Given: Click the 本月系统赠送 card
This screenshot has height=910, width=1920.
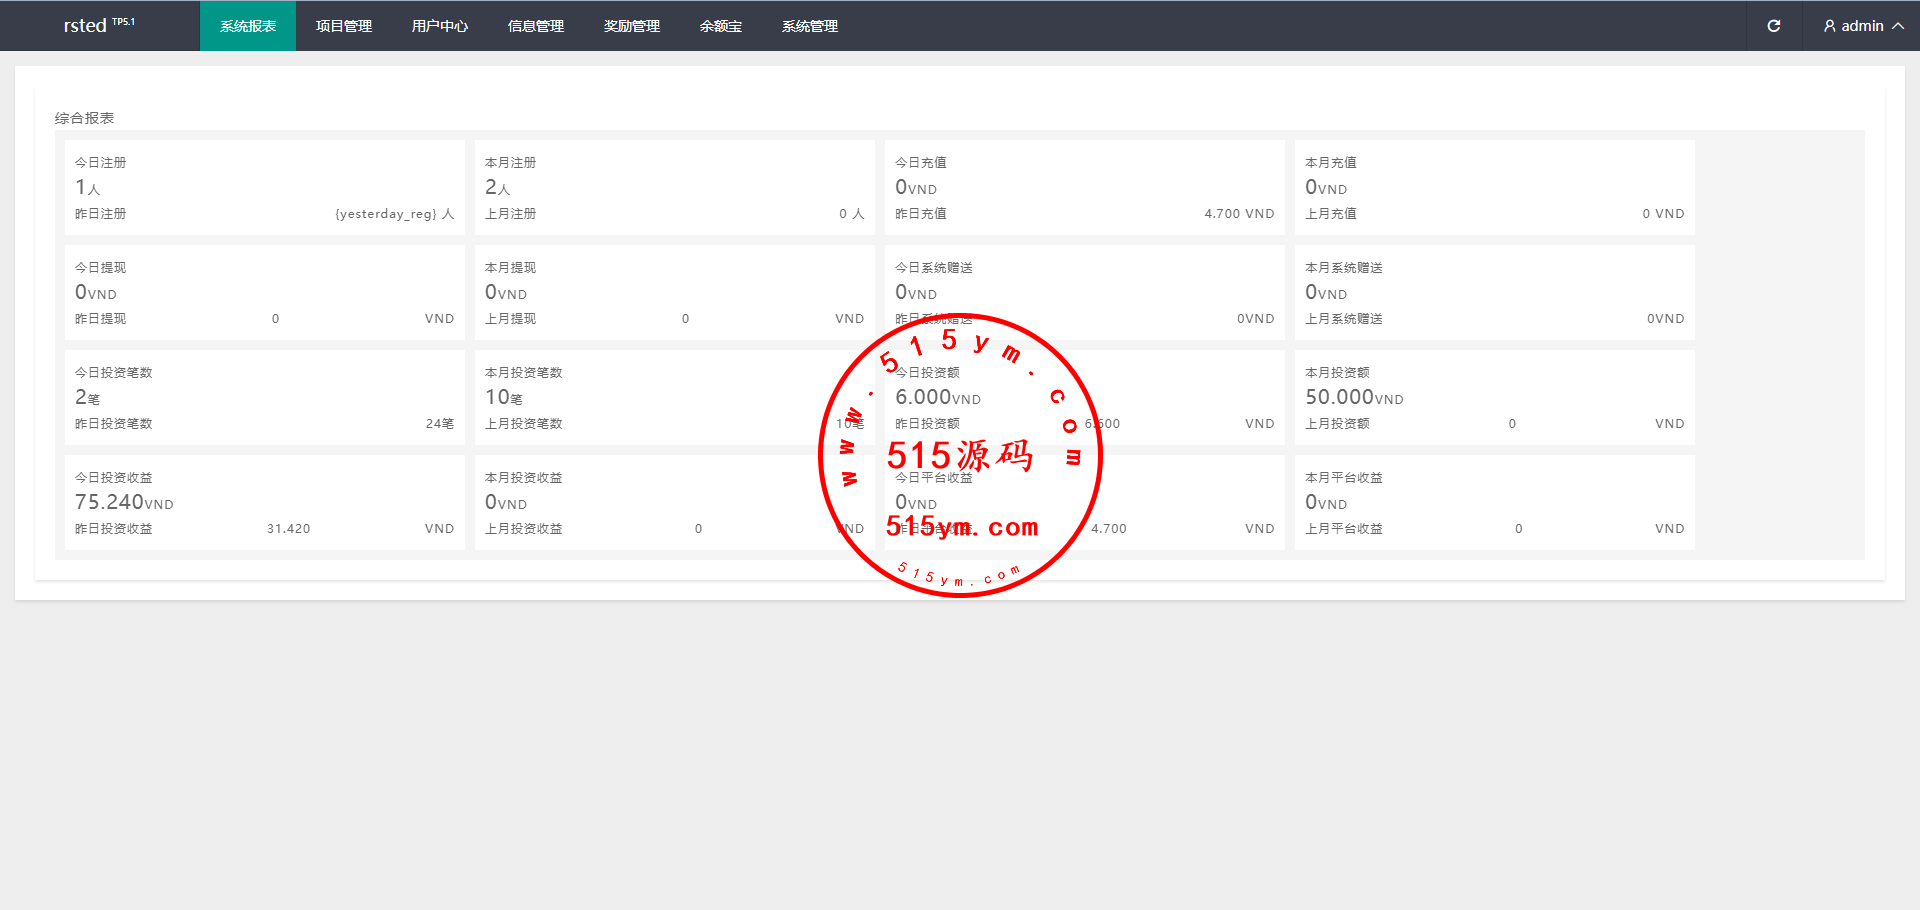Looking at the screenshot, I should coord(1494,292).
